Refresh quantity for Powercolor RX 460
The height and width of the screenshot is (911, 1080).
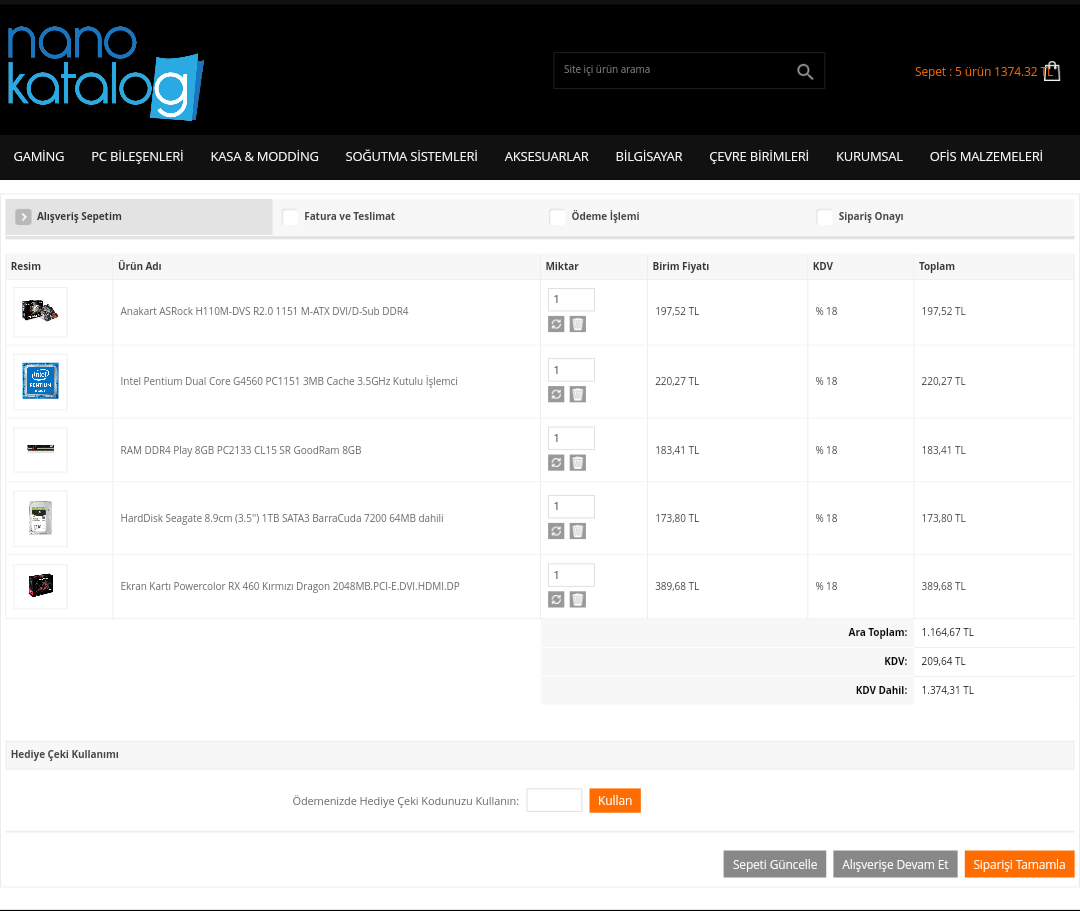pos(556,600)
